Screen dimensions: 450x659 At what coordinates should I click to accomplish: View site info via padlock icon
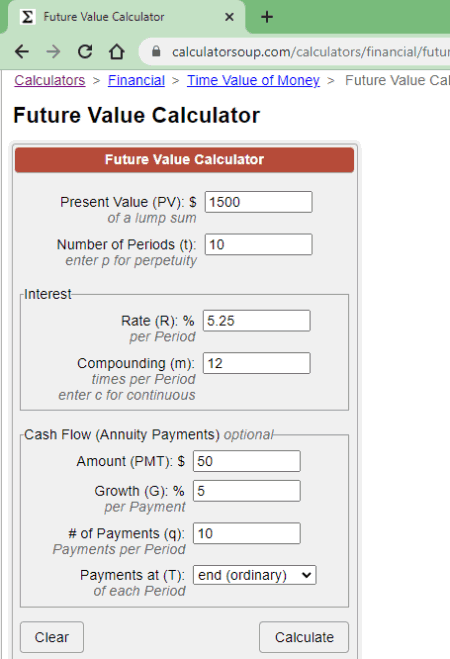[156, 51]
